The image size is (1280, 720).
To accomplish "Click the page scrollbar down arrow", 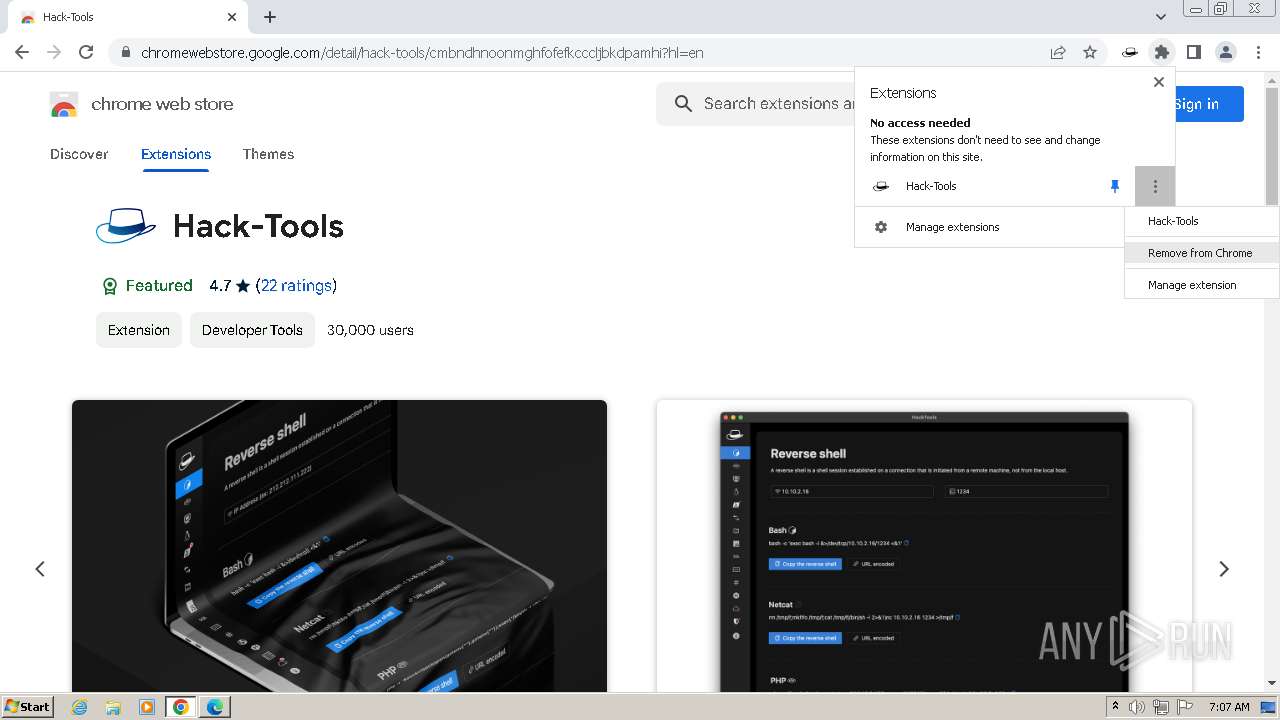I will pos(1272,683).
